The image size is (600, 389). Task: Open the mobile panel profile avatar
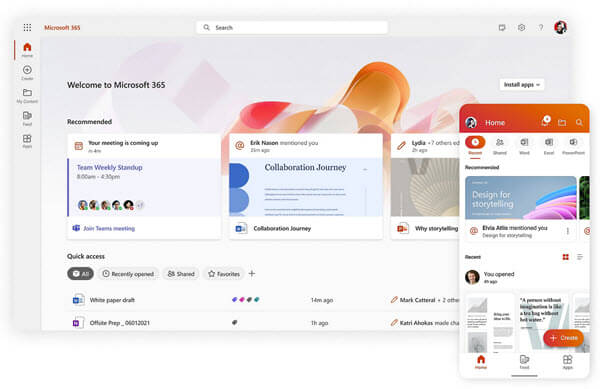(471, 122)
